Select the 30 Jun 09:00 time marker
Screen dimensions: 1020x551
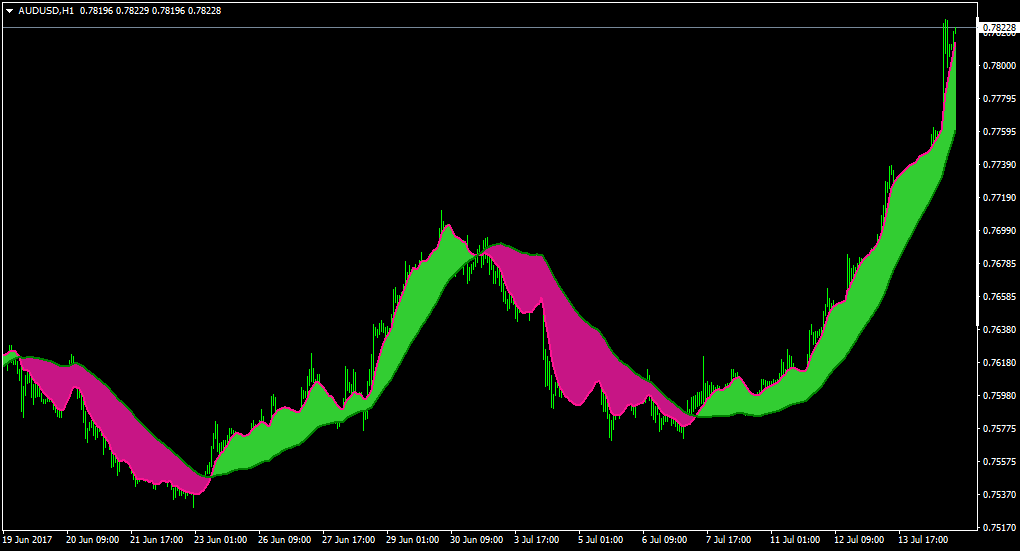[476, 540]
